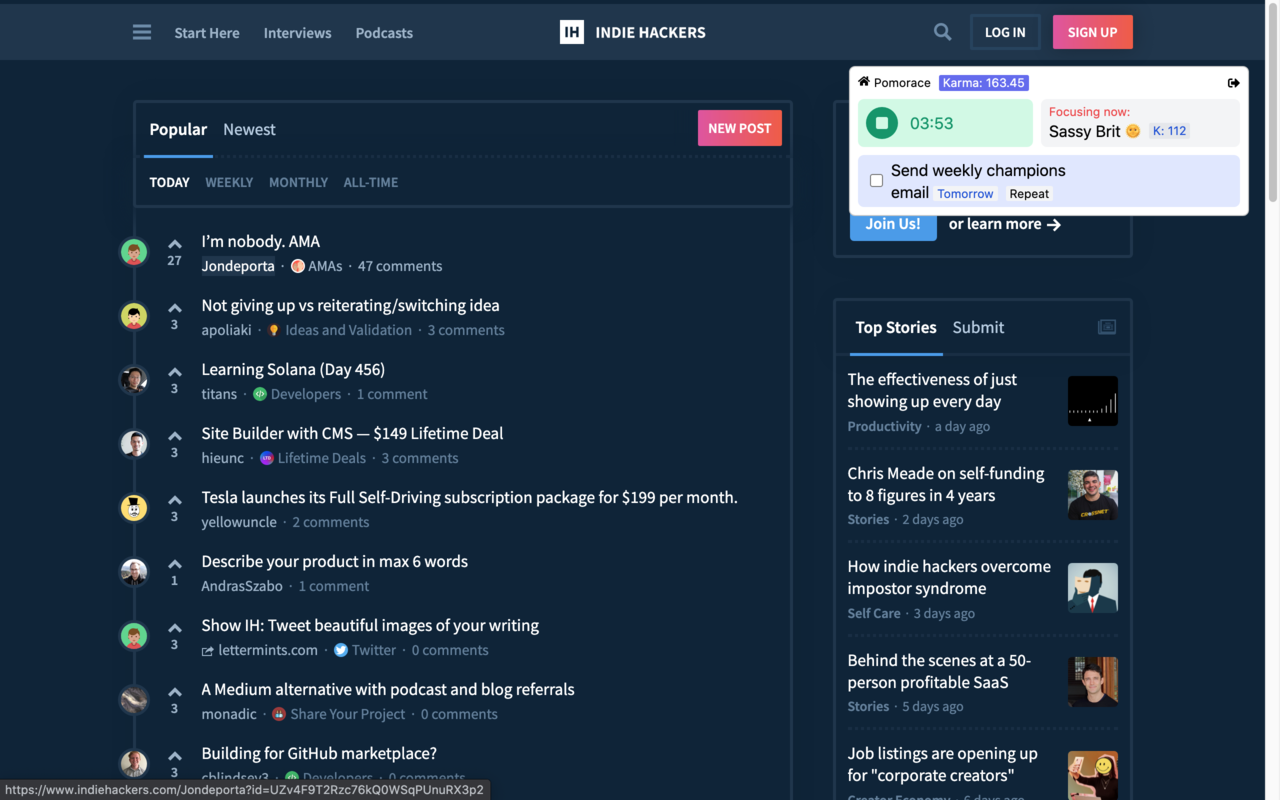This screenshot has height=800, width=1280.
Task: Click the 03:53 timer display
Action: [x=931, y=123]
